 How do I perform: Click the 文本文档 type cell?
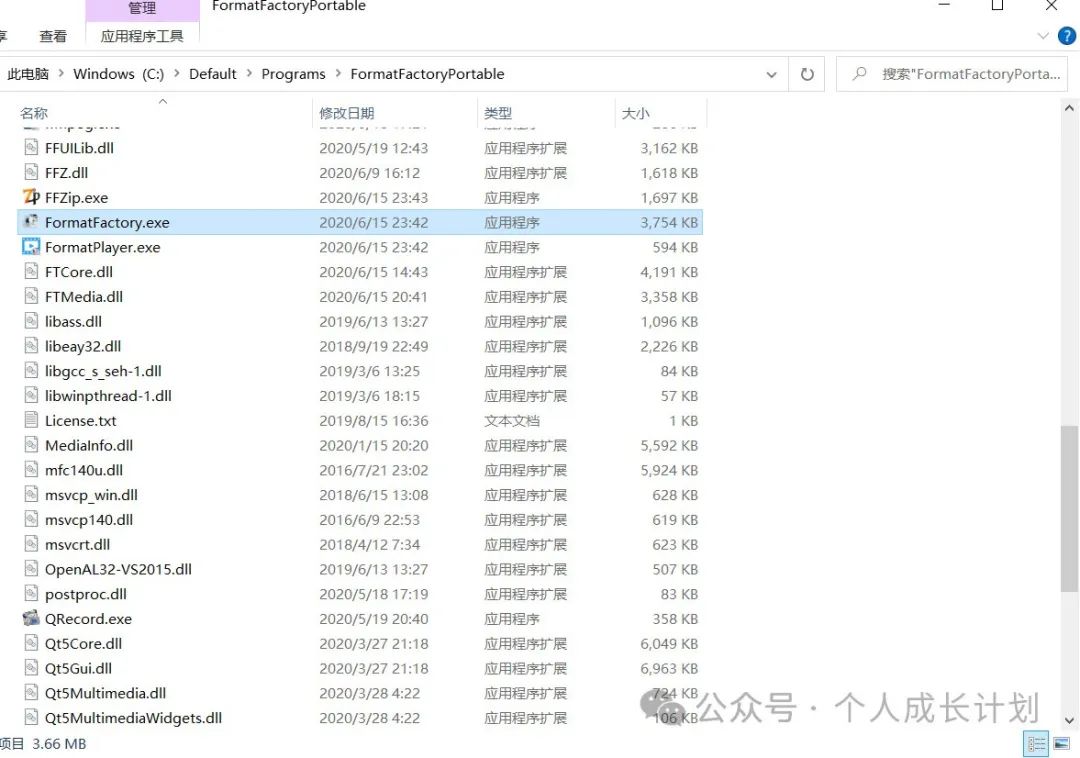(512, 421)
